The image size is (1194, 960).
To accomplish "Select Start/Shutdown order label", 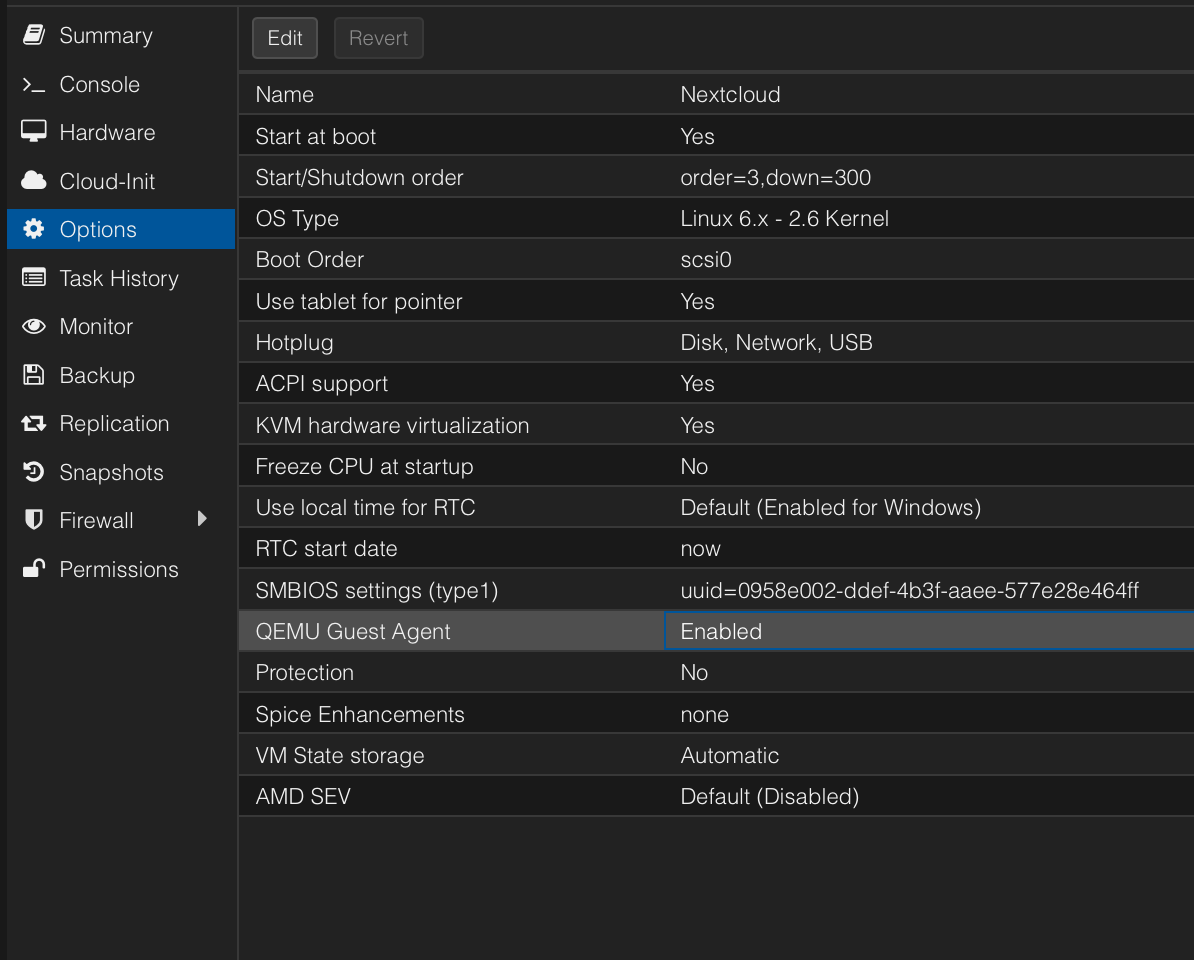I will coord(359,177).
